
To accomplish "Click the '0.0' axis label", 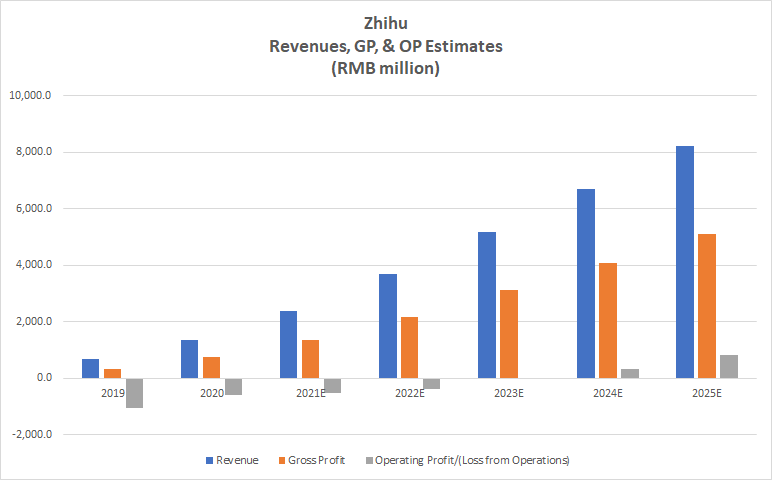I will click(44, 378).
